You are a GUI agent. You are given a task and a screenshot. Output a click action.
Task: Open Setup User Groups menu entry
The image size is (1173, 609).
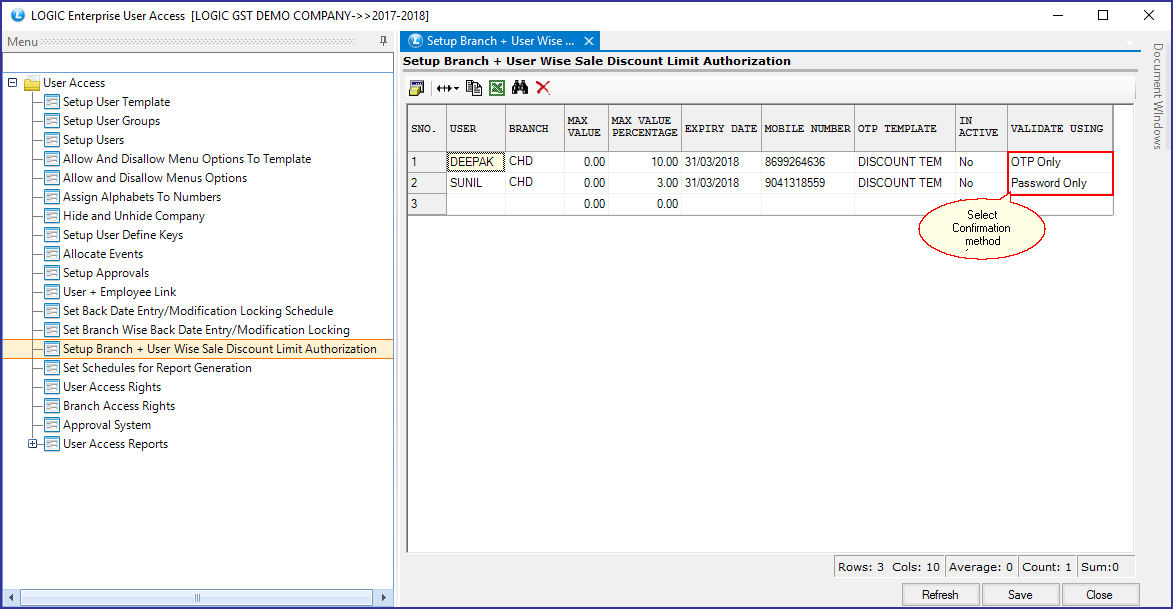tap(111, 120)
